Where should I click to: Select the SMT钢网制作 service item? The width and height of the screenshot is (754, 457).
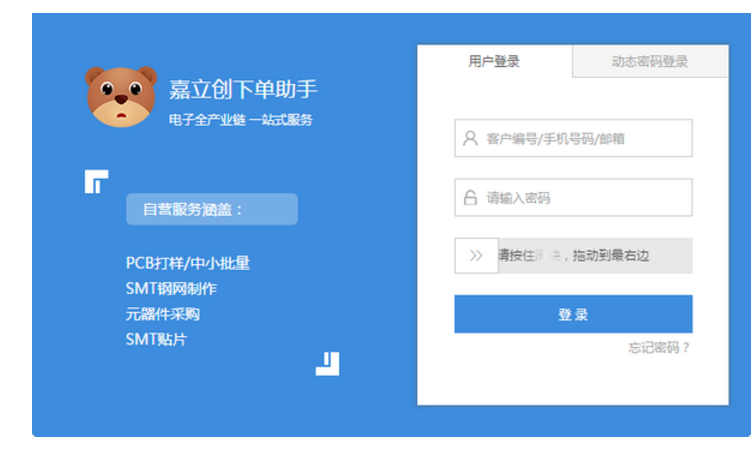pos(171,289)
